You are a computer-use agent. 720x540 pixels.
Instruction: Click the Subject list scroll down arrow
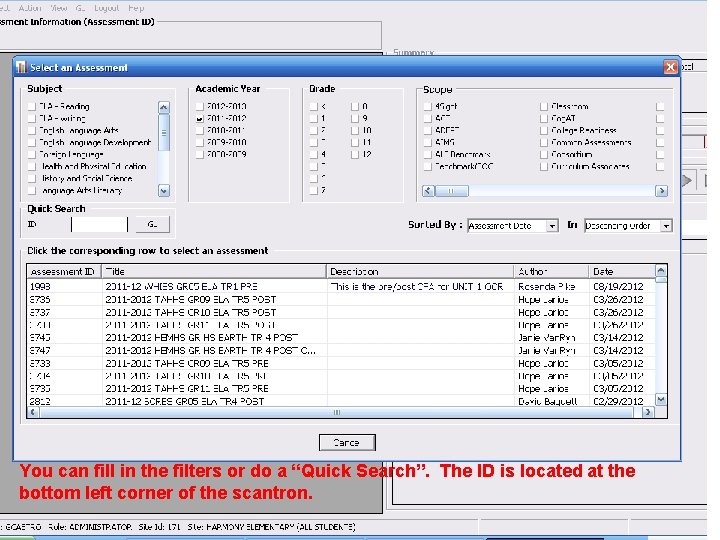[164, 191]
